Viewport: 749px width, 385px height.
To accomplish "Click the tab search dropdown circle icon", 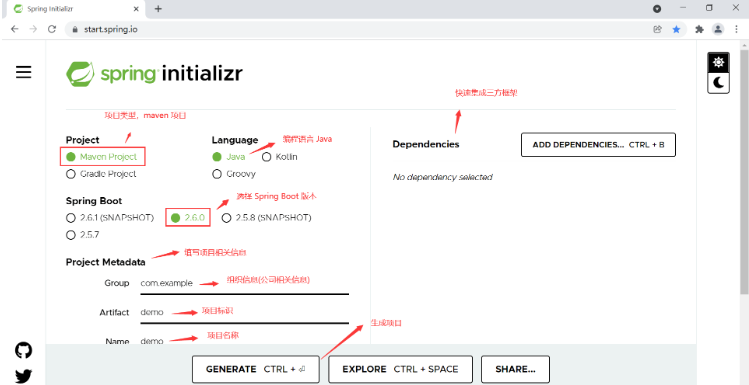I will tap(657, 9).
